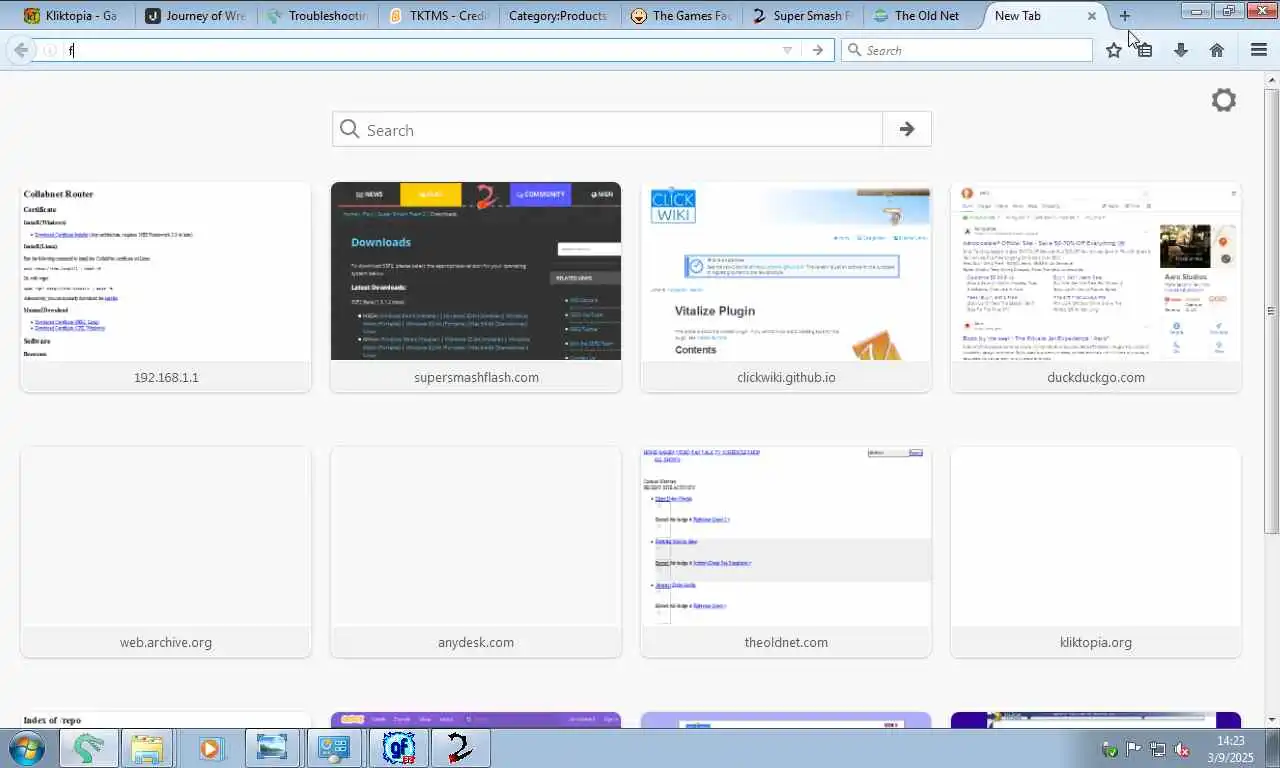Switch to The Old Net tab
This screenshot has height=768, width=1280.
924,16
